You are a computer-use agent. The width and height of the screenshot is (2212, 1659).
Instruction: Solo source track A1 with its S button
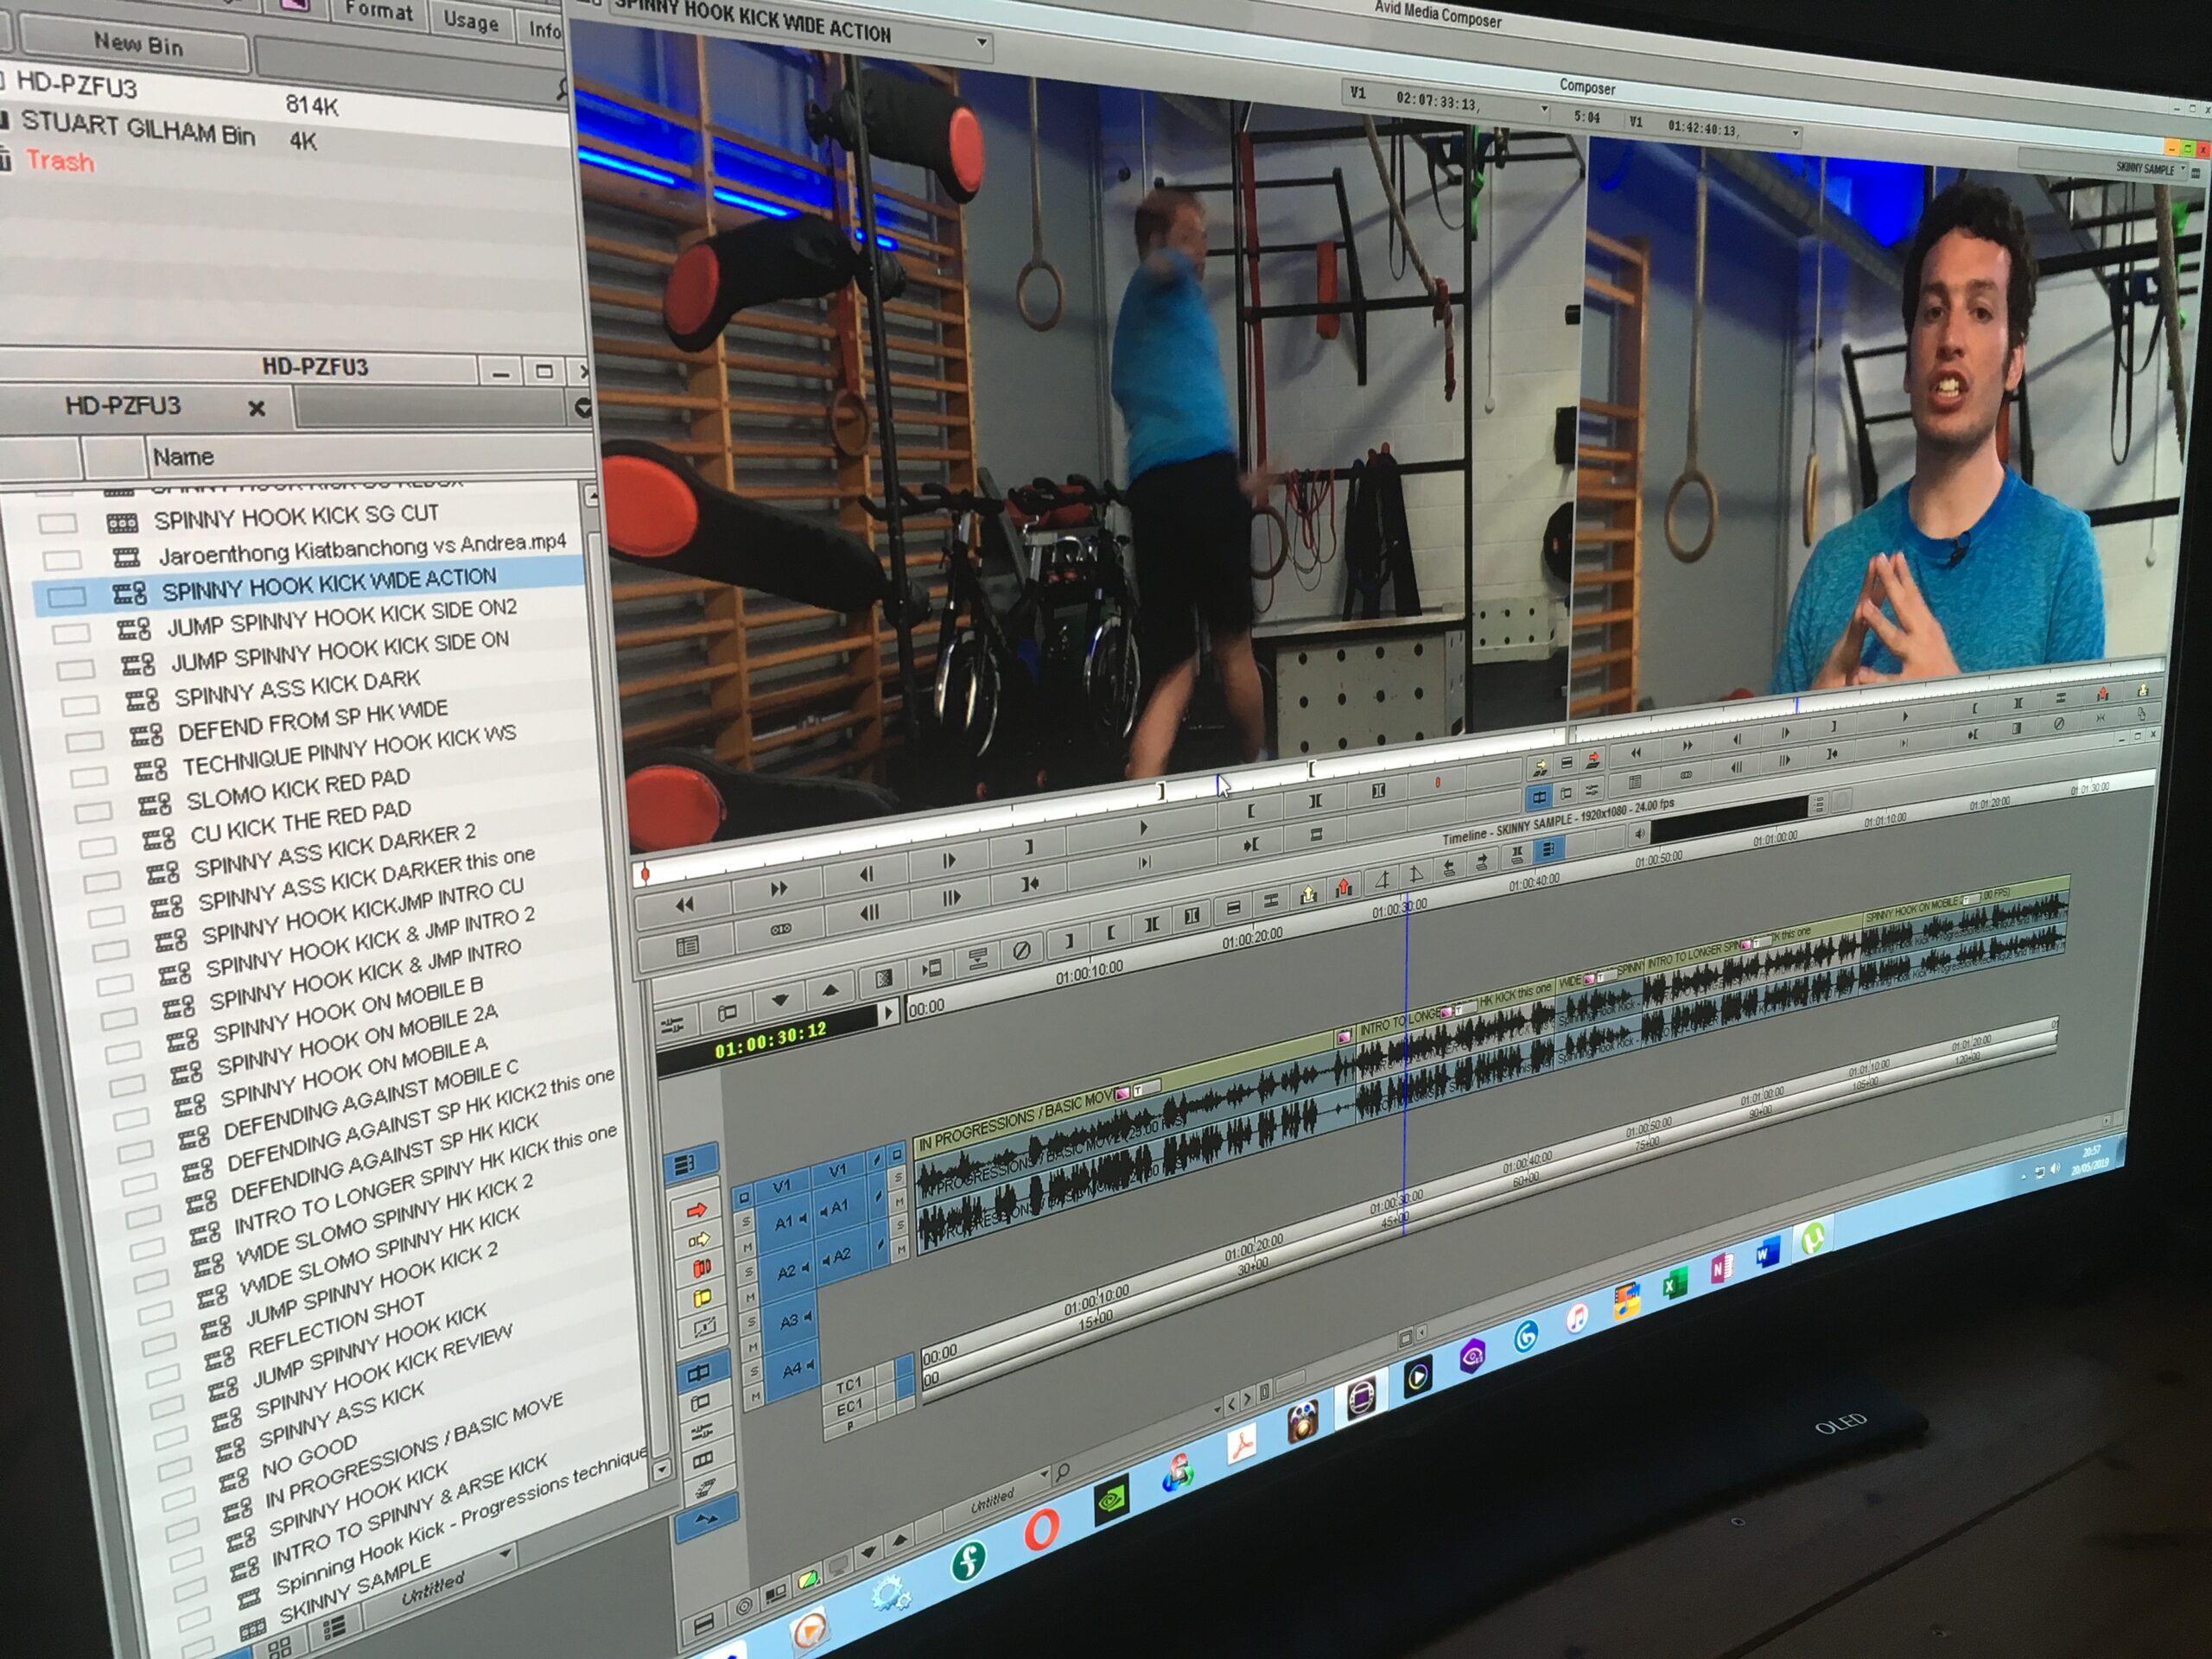click(x=745, y=1221)
